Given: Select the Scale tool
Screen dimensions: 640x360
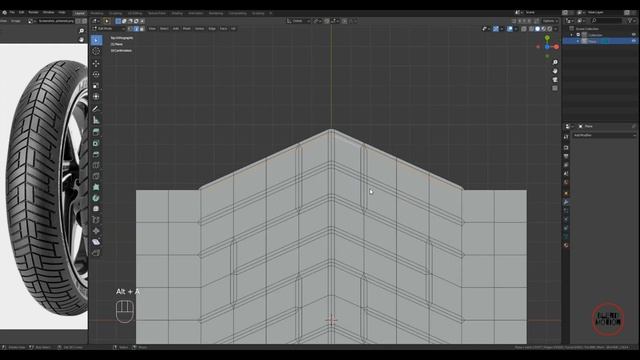Looking at the screenshot, I should pos(96,86).
